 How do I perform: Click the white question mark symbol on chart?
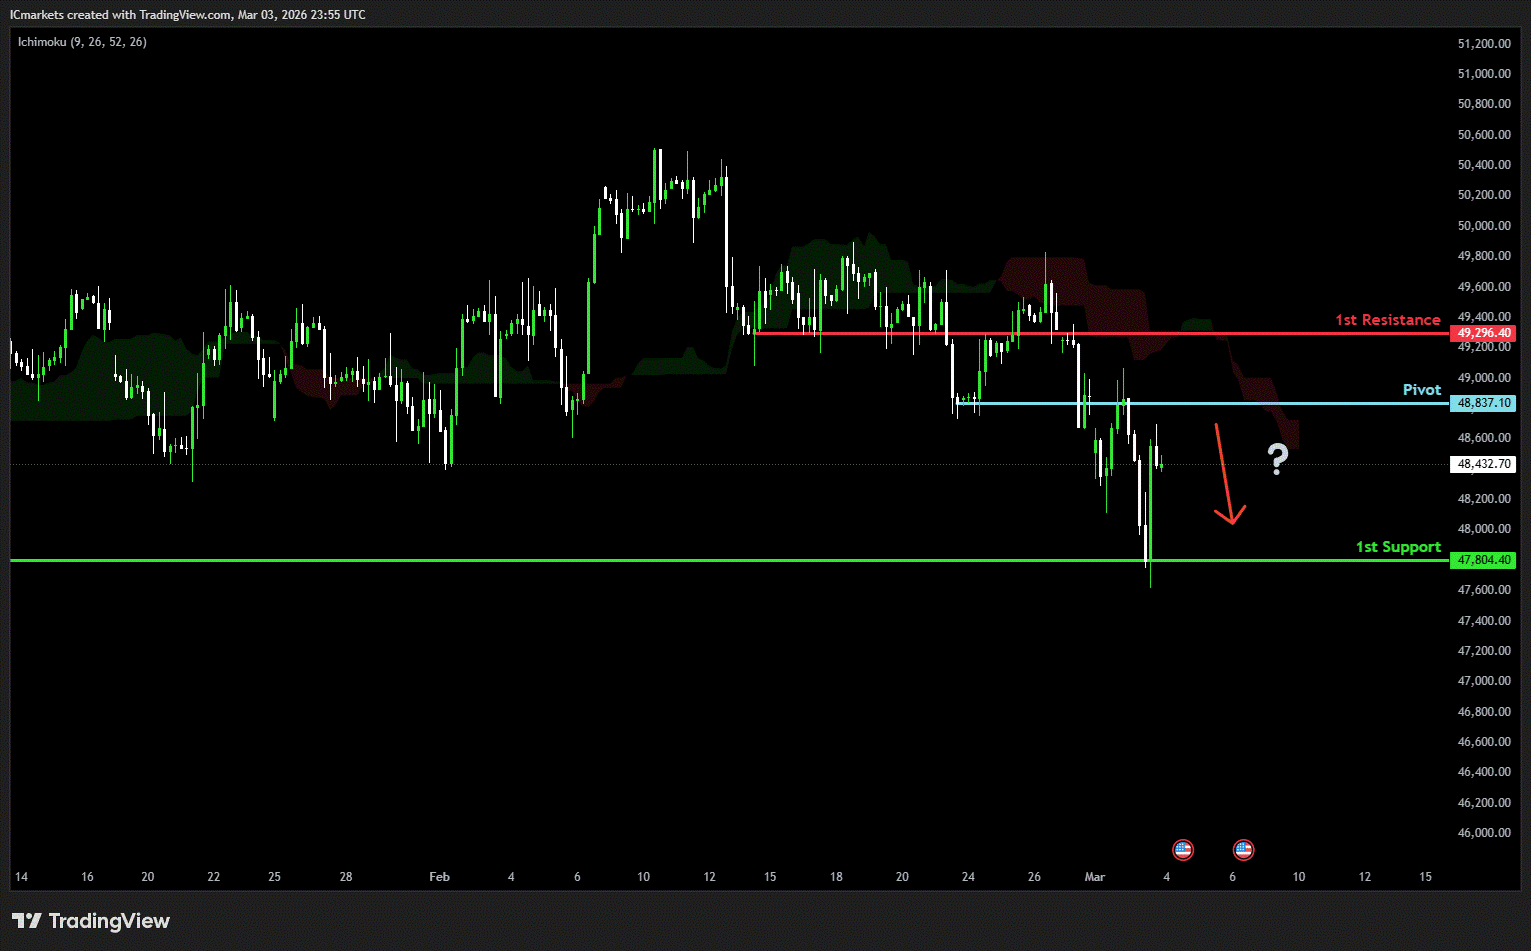[1277, 459]
